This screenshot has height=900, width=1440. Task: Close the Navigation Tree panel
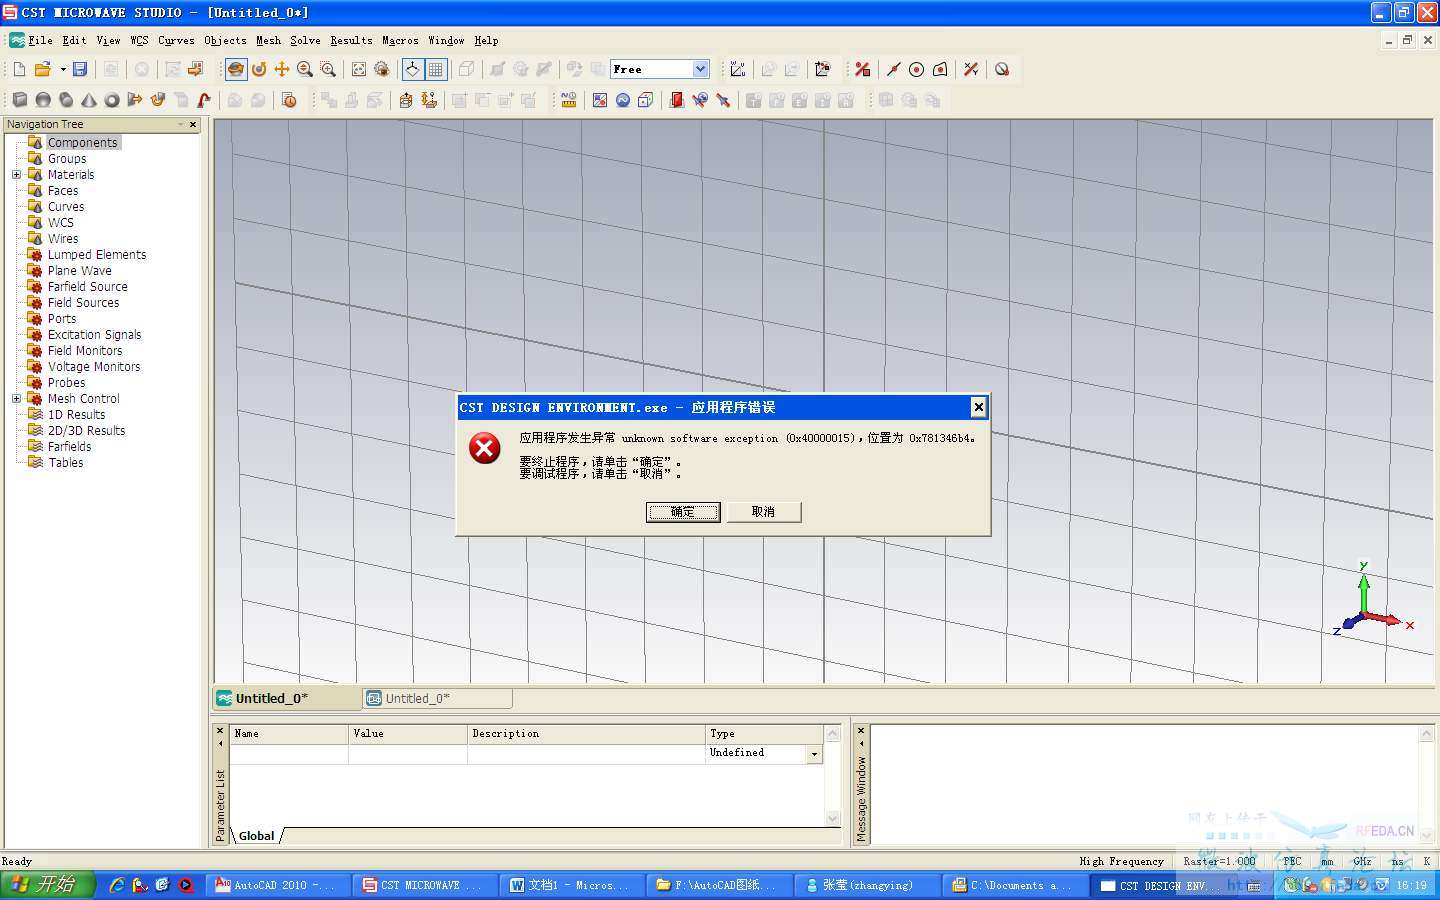(193, 125)
